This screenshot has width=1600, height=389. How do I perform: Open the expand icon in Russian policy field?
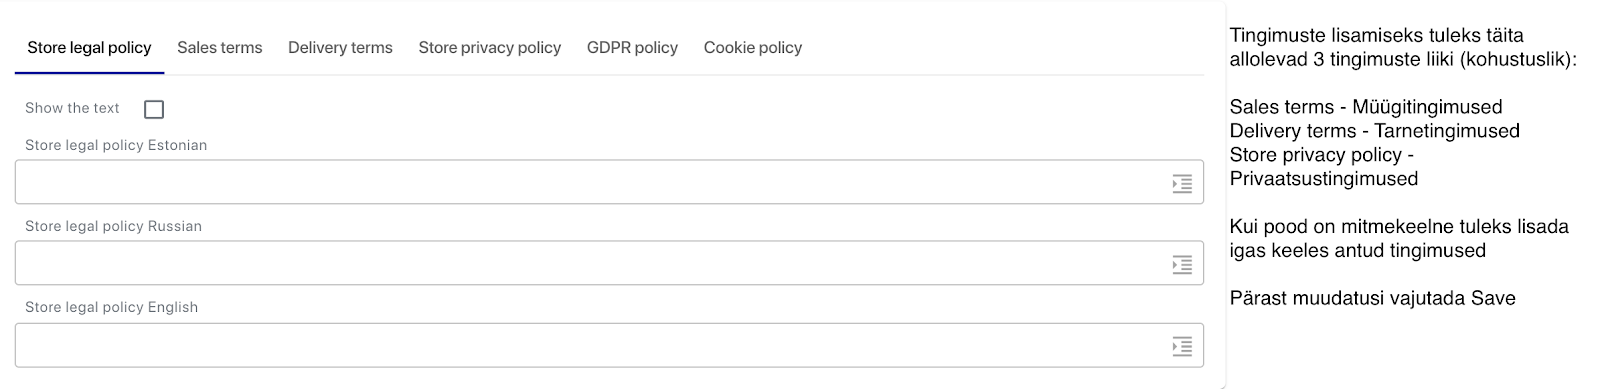pos(1182,265)
